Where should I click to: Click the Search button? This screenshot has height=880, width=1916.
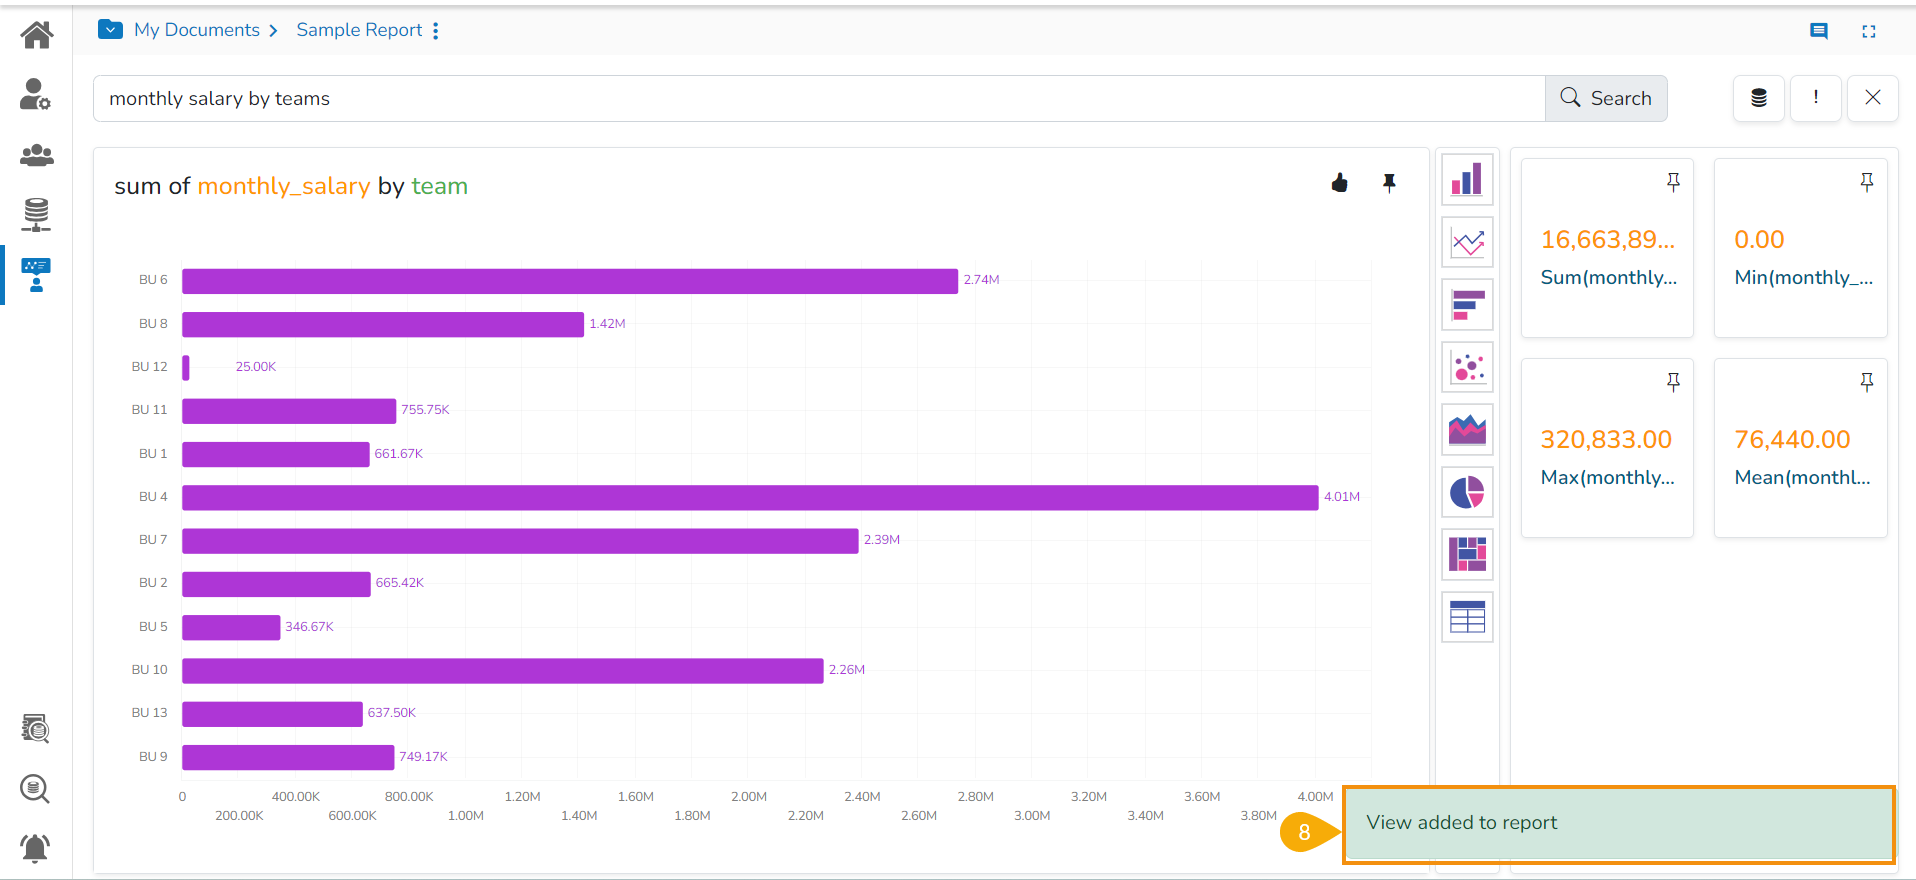(x=1606, y=98)
